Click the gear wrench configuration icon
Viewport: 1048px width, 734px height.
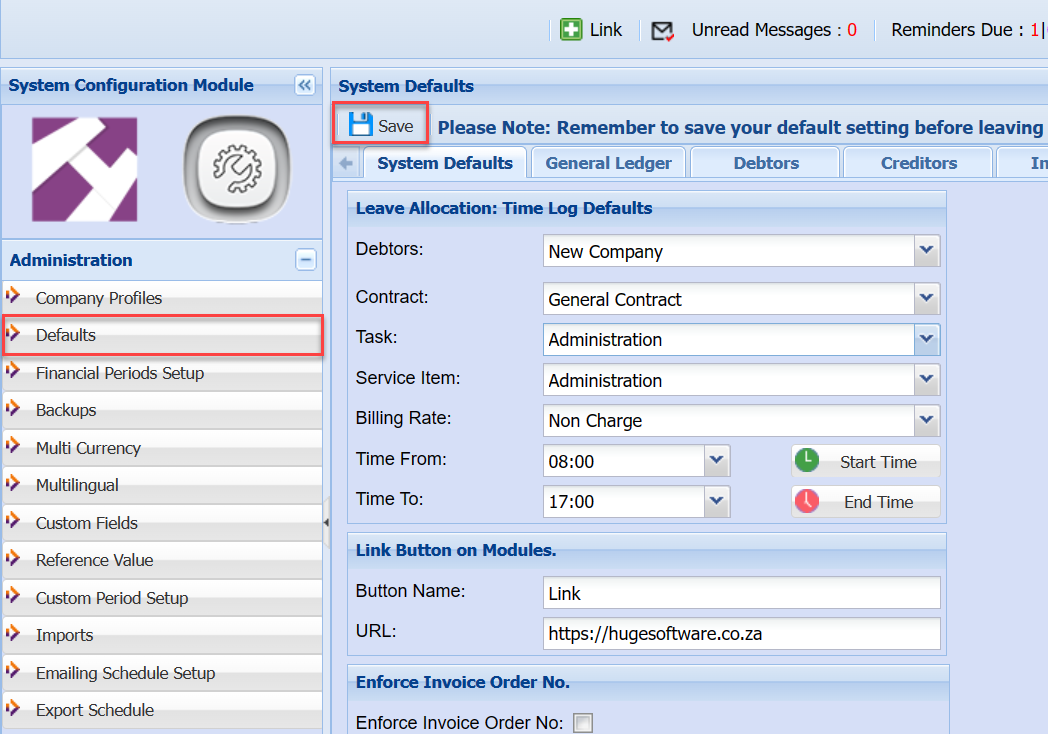pos(237,169)
